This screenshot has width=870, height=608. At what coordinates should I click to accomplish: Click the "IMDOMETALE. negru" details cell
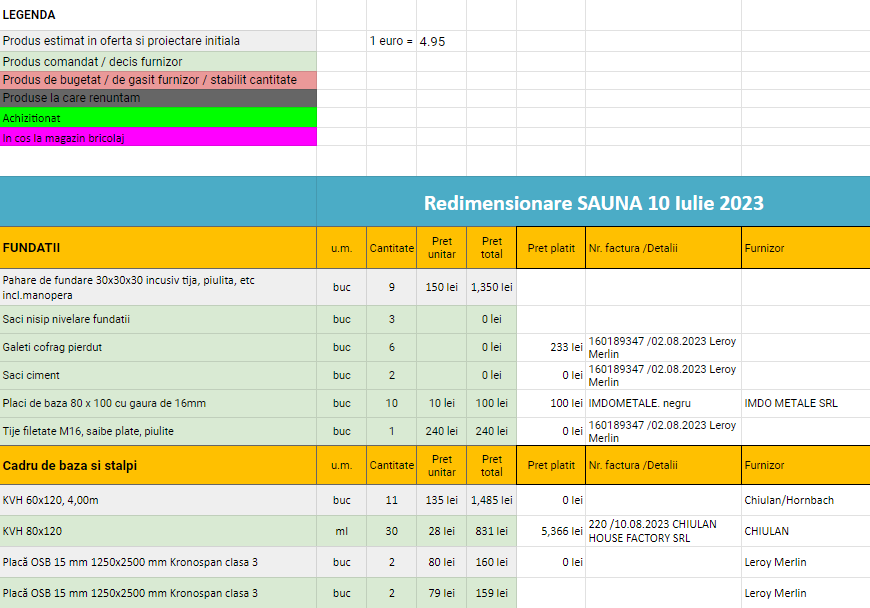663,403
